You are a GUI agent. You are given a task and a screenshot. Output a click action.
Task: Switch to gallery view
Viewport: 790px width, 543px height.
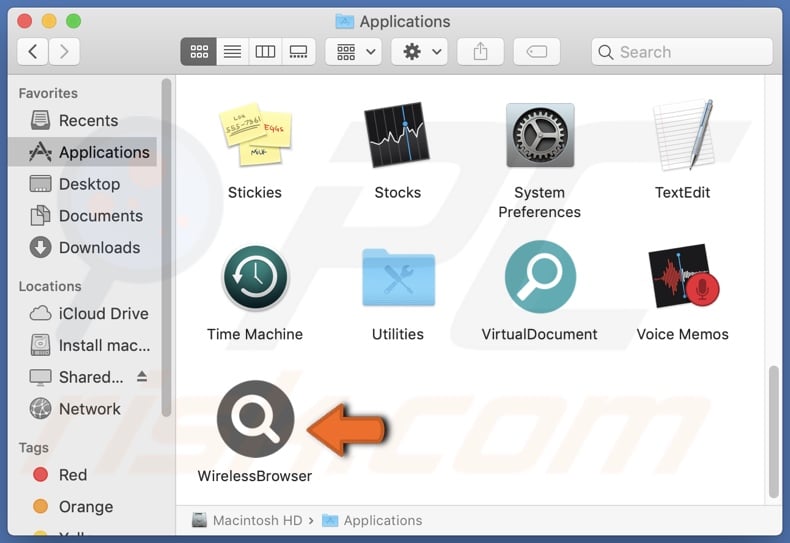point(298,51)
